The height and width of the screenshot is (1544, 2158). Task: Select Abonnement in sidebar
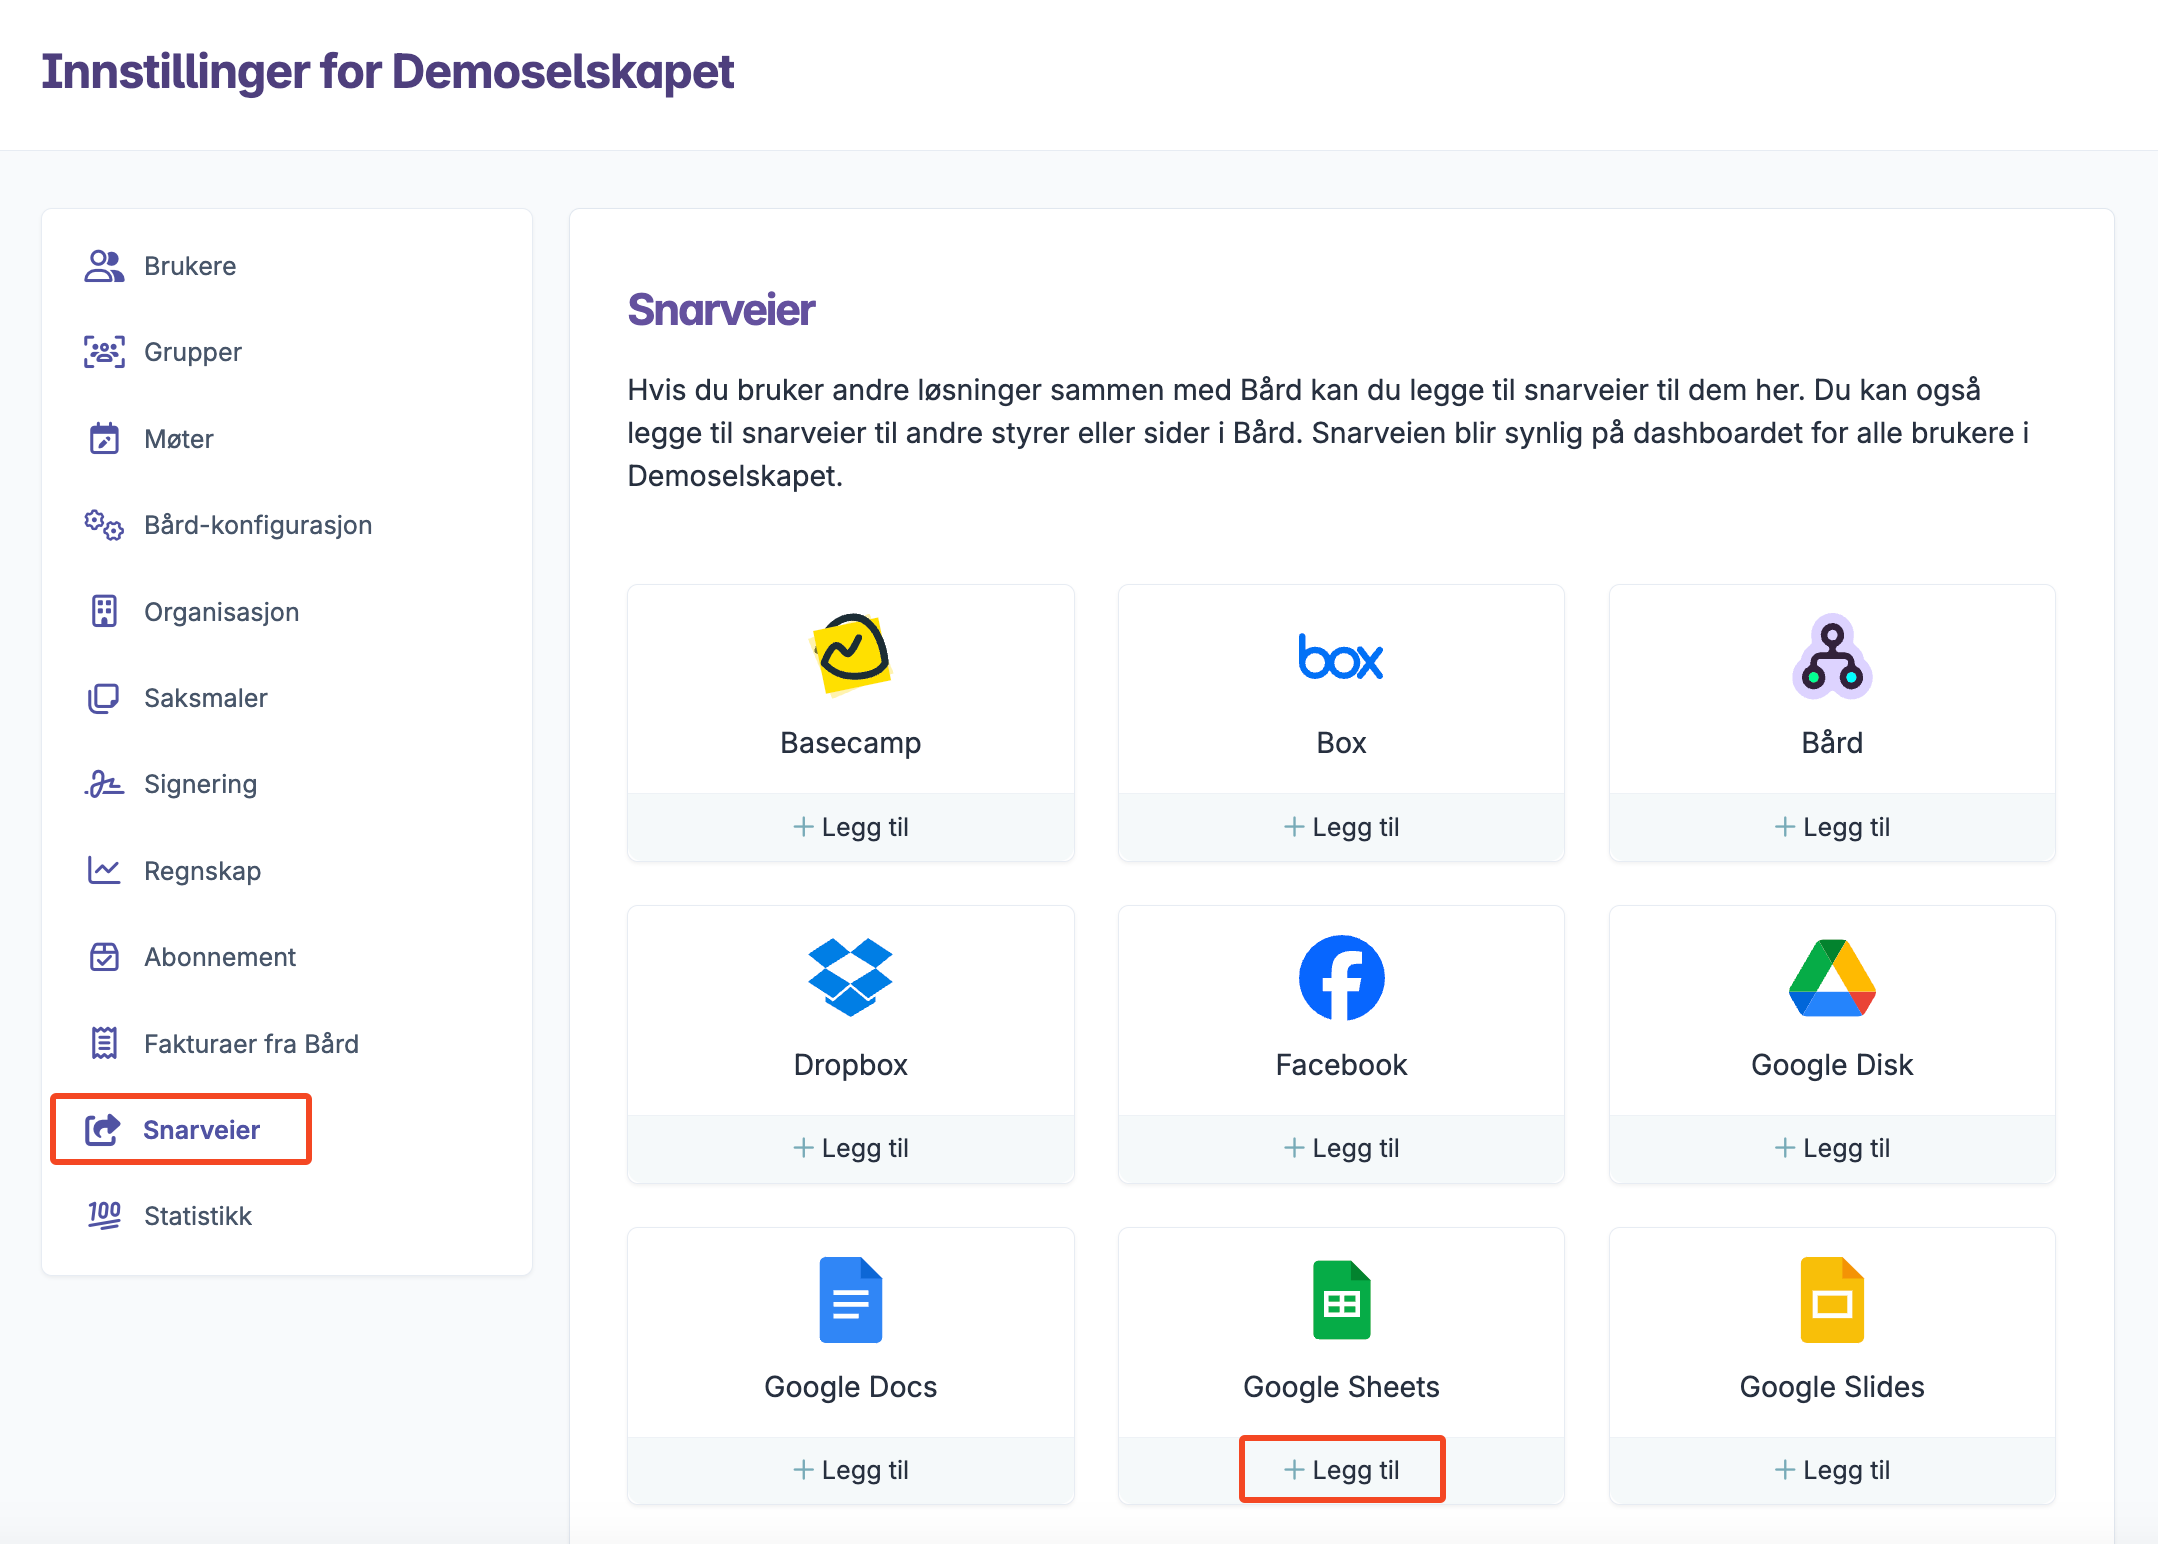coord(220,957)
